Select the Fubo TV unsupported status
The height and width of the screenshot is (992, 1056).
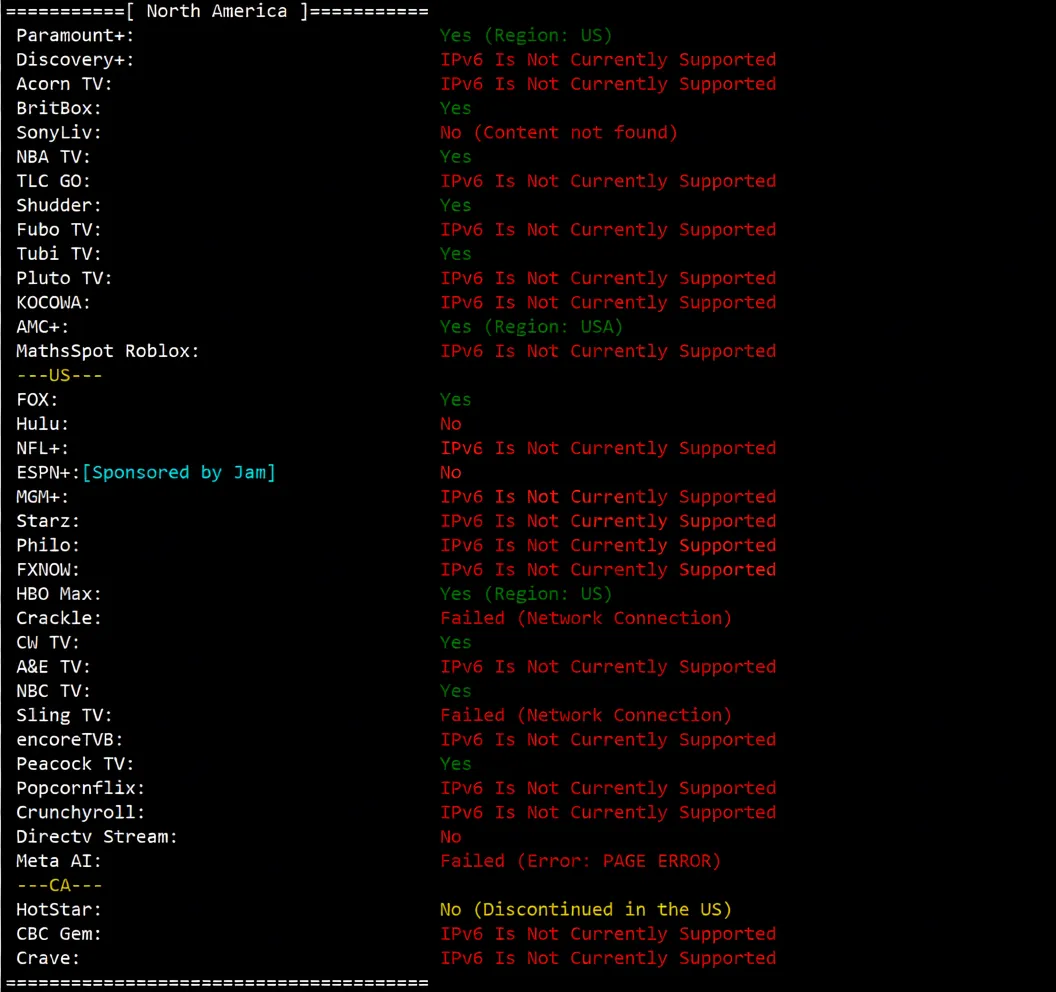608,229
